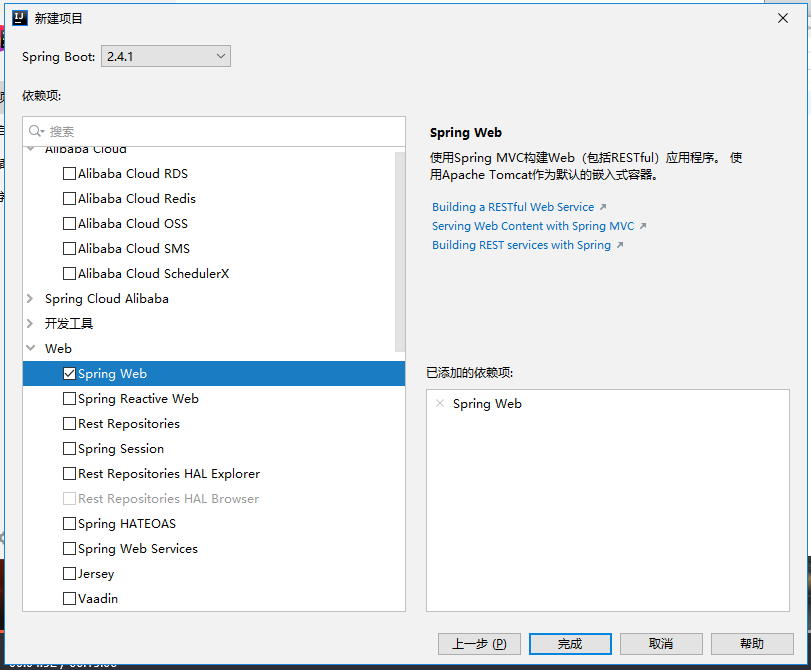The height and width of the screenshot is (670, 811).
Task: Expand the 开发工具 group
Action: [x=30, y=323]
